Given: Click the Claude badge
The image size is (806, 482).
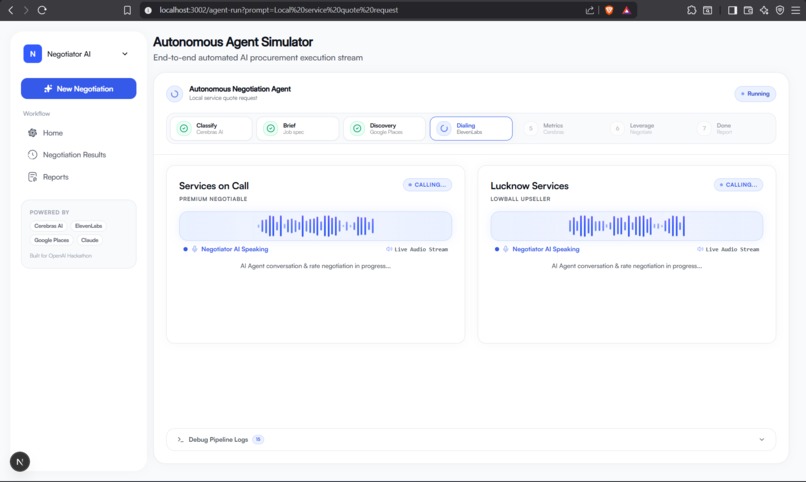Looking at the screenshot, I should 89,240.
